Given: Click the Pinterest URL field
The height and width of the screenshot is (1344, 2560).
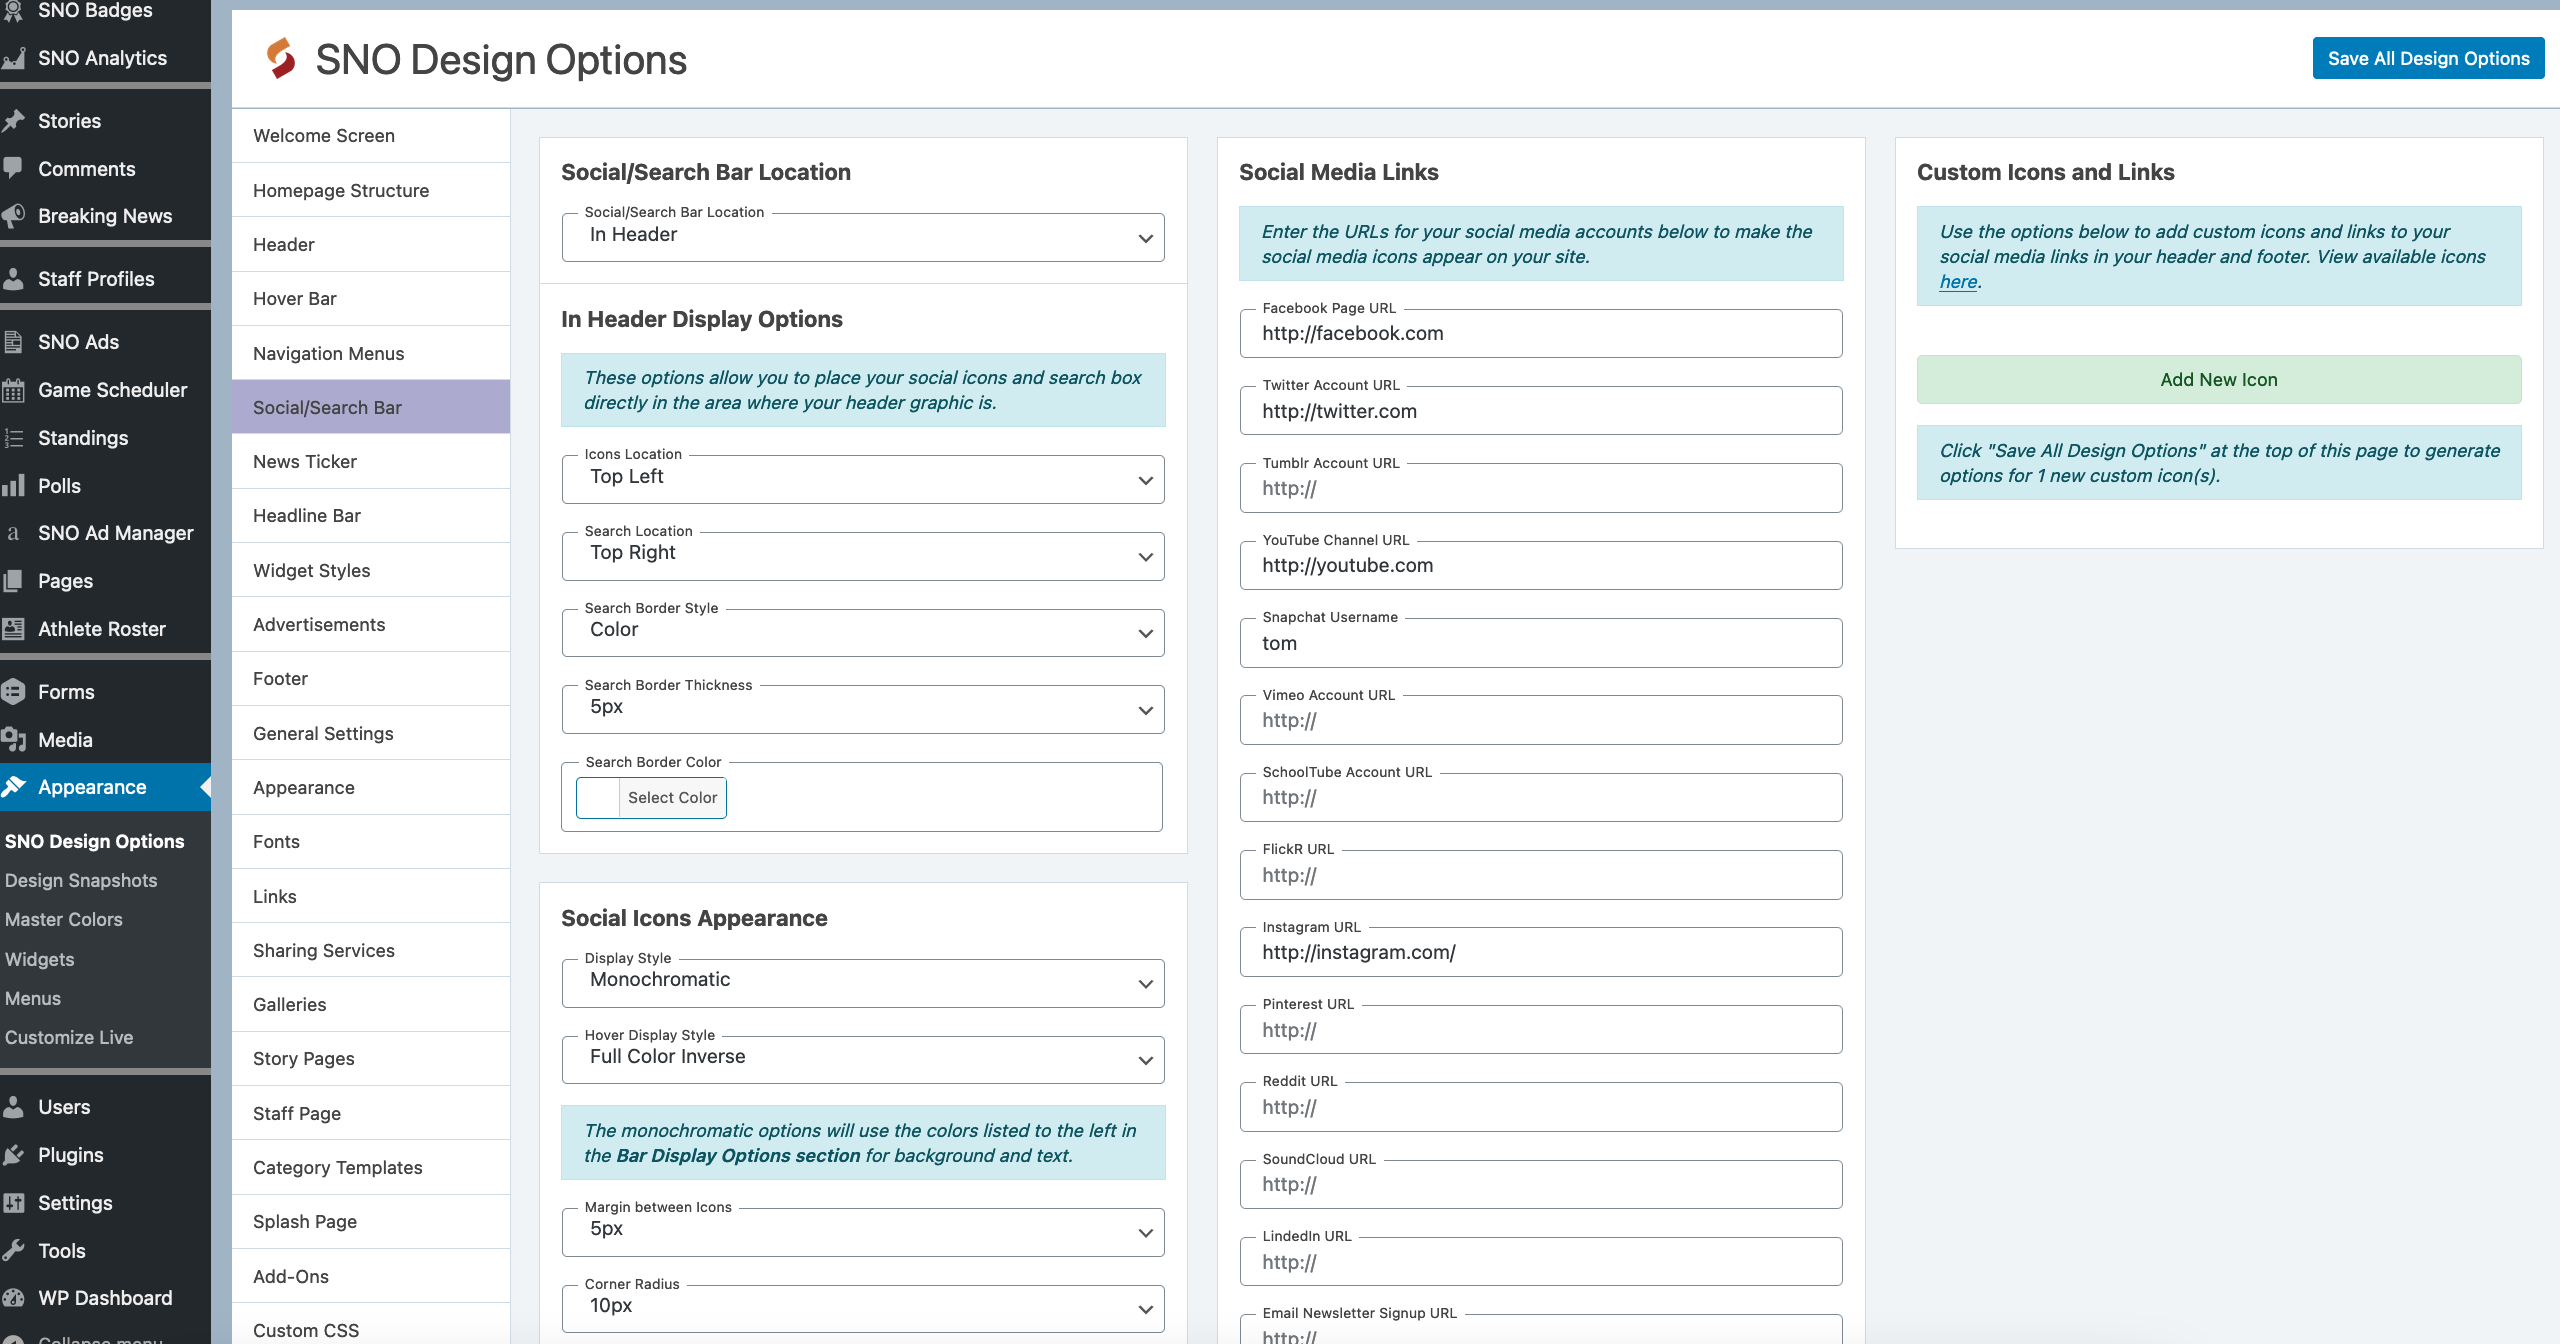Looking at the screenshot, I should (1541, 1030).
